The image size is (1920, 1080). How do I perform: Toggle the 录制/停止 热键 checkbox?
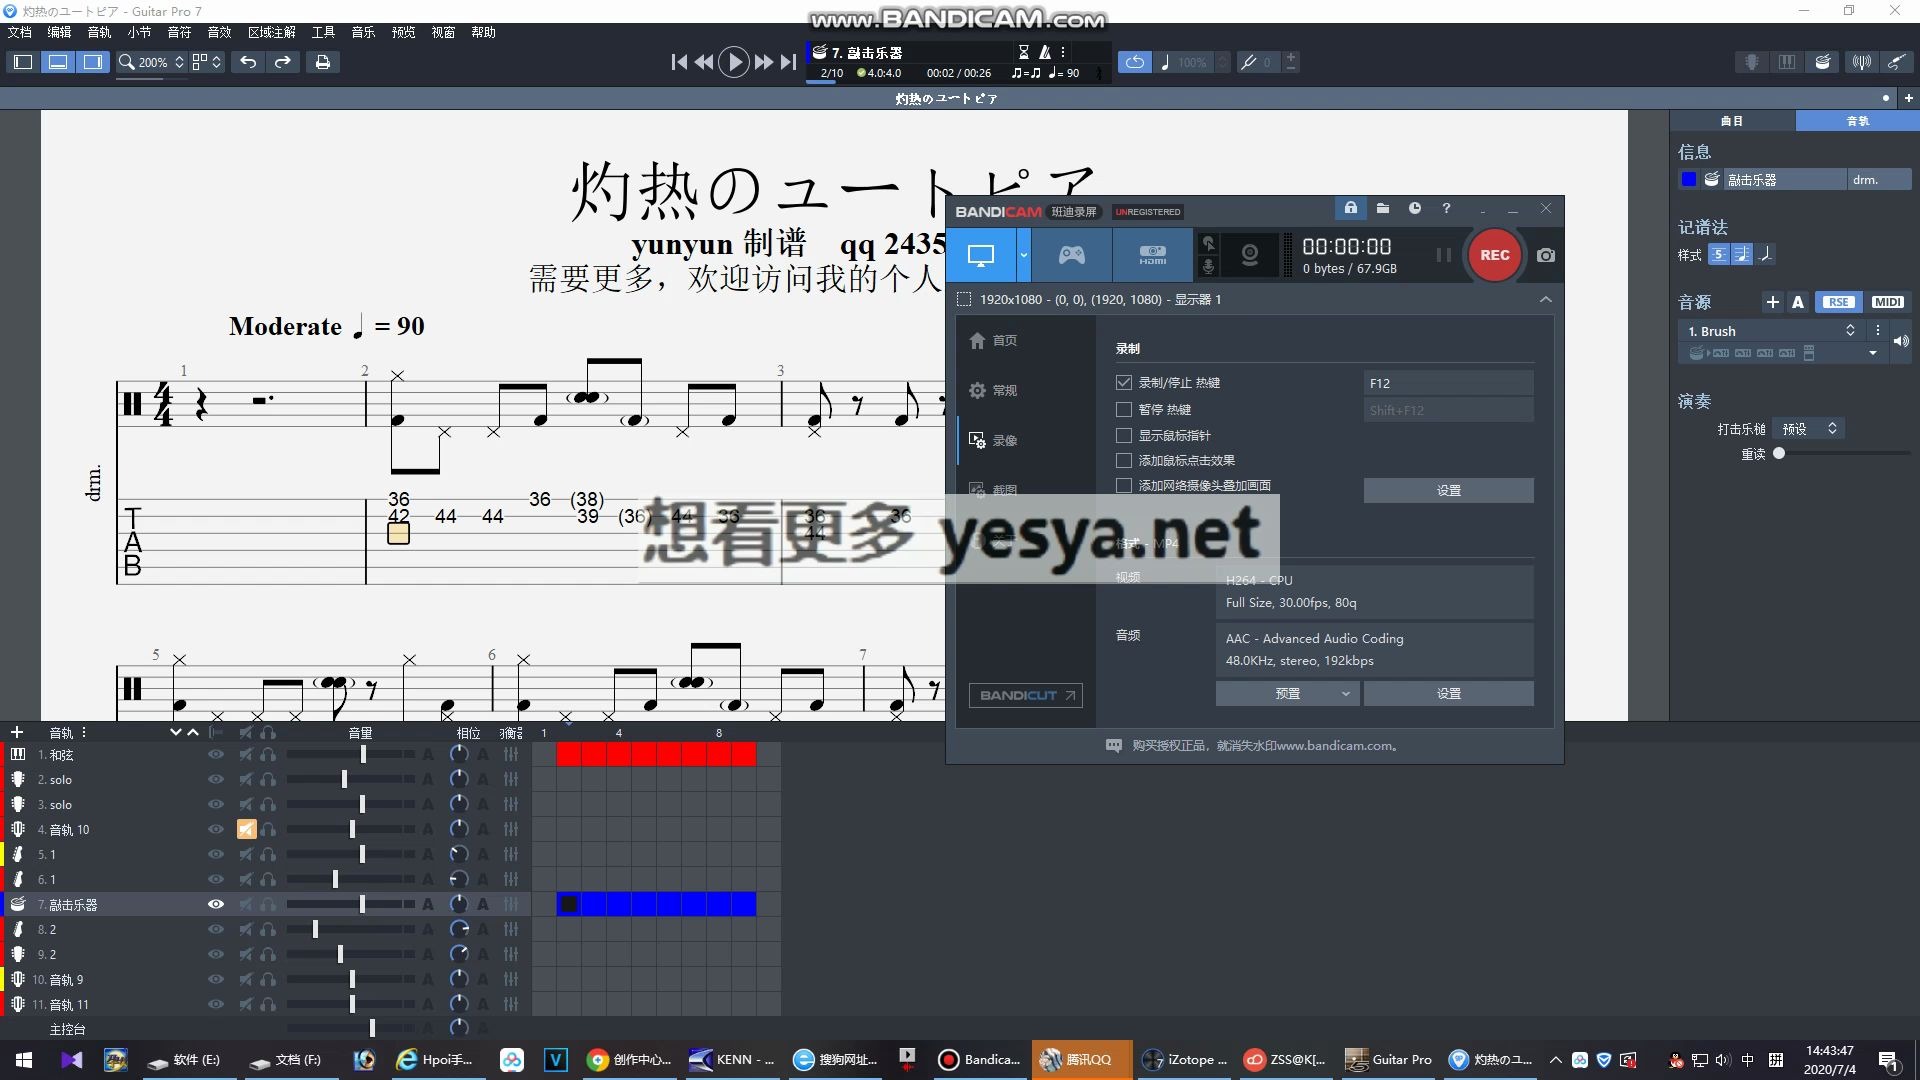(1124, 383)
